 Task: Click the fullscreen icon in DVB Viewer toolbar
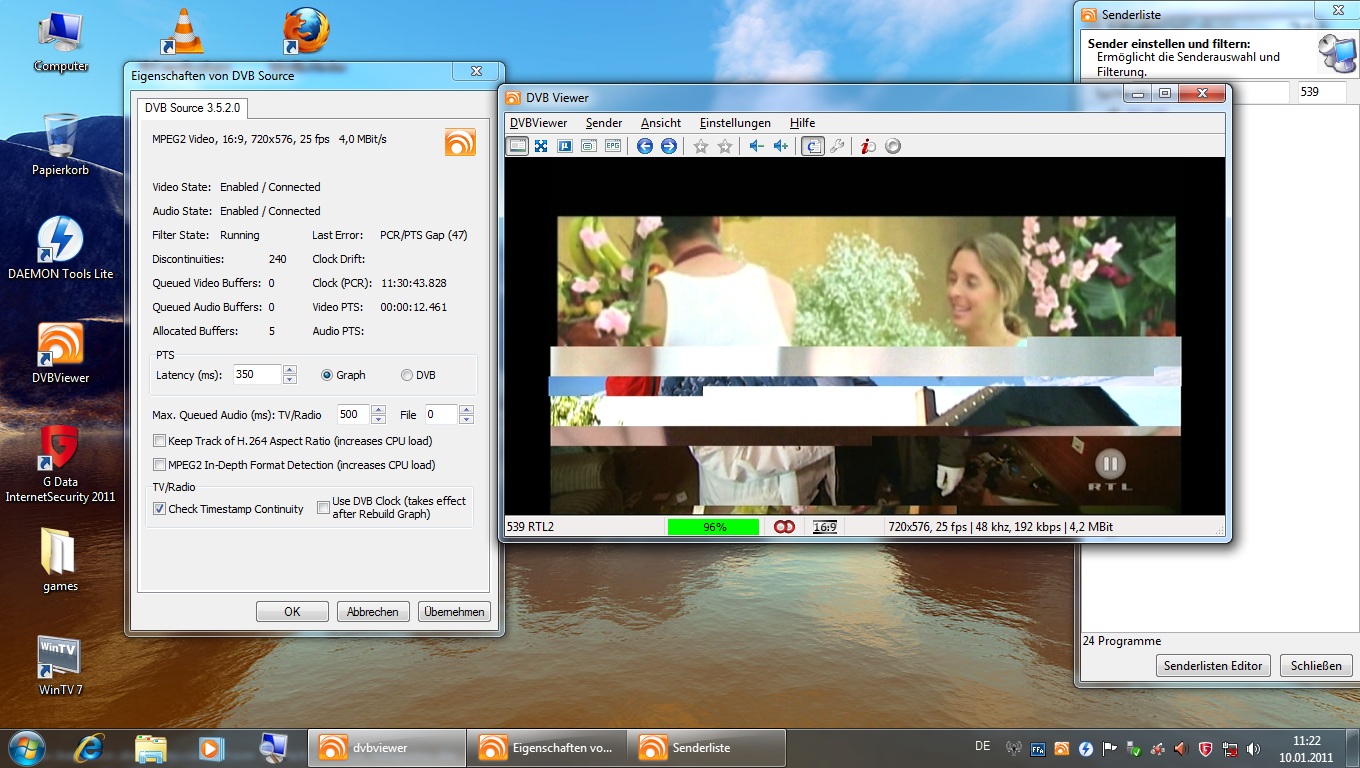(541, 146)
